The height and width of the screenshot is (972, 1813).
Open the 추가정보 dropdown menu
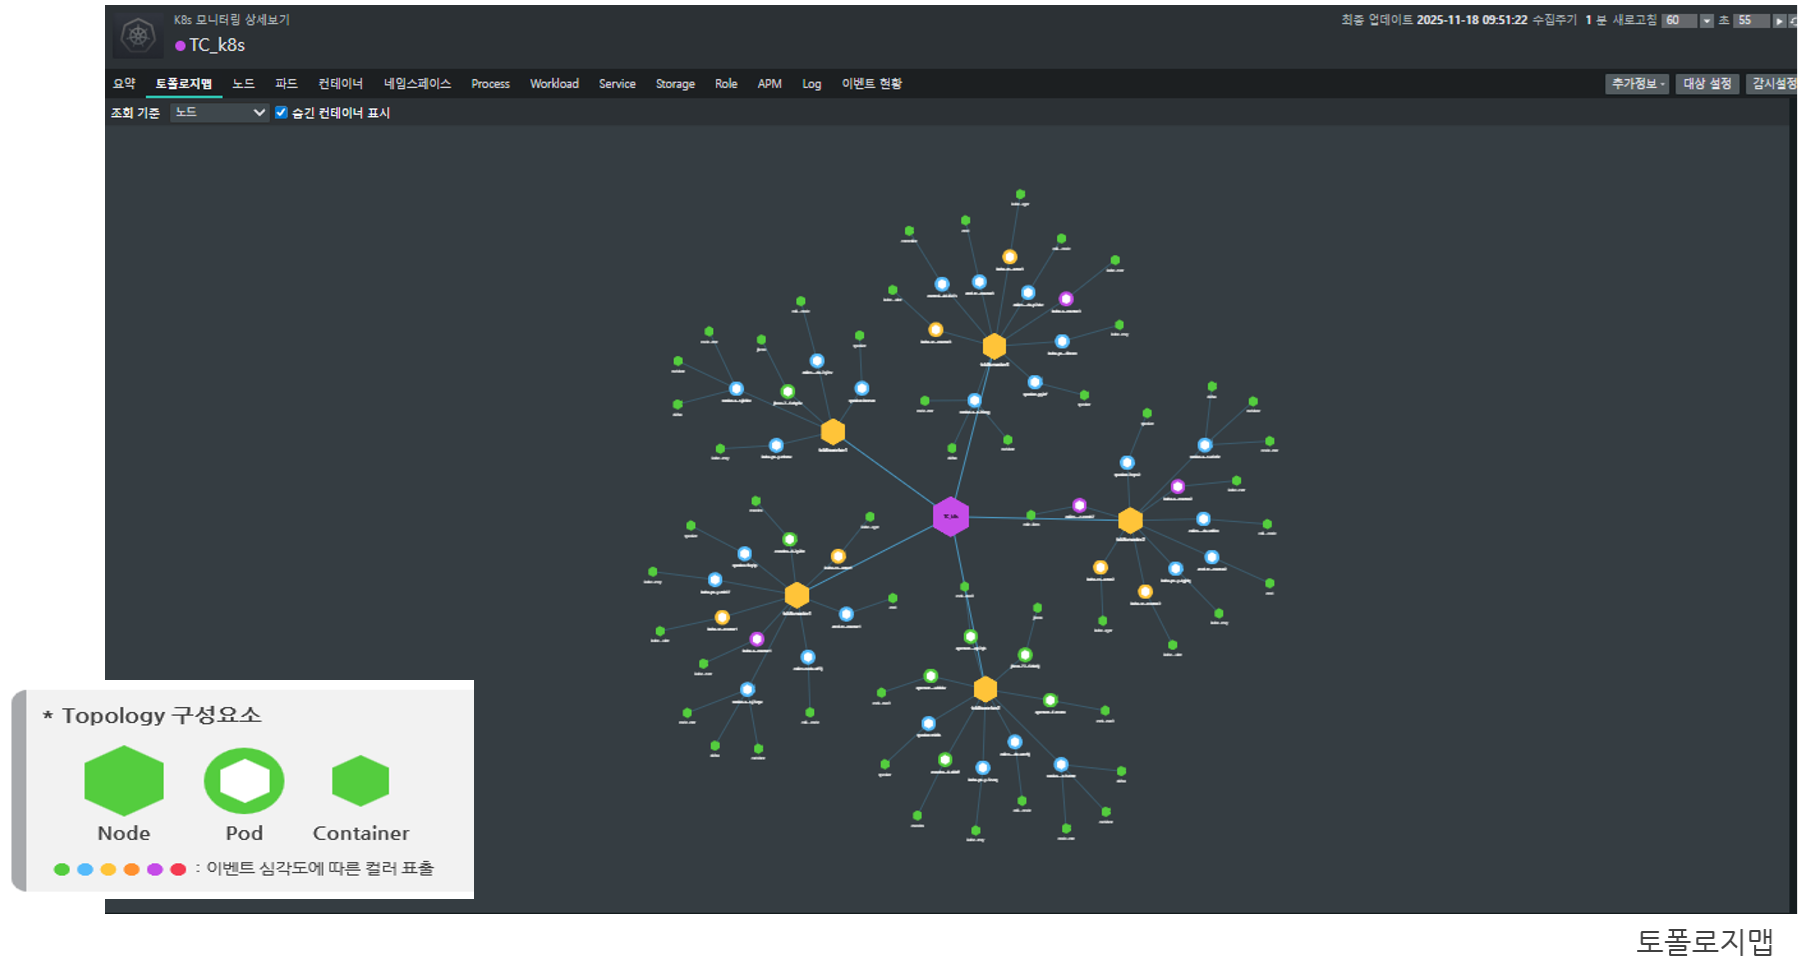click(1637, 84)
